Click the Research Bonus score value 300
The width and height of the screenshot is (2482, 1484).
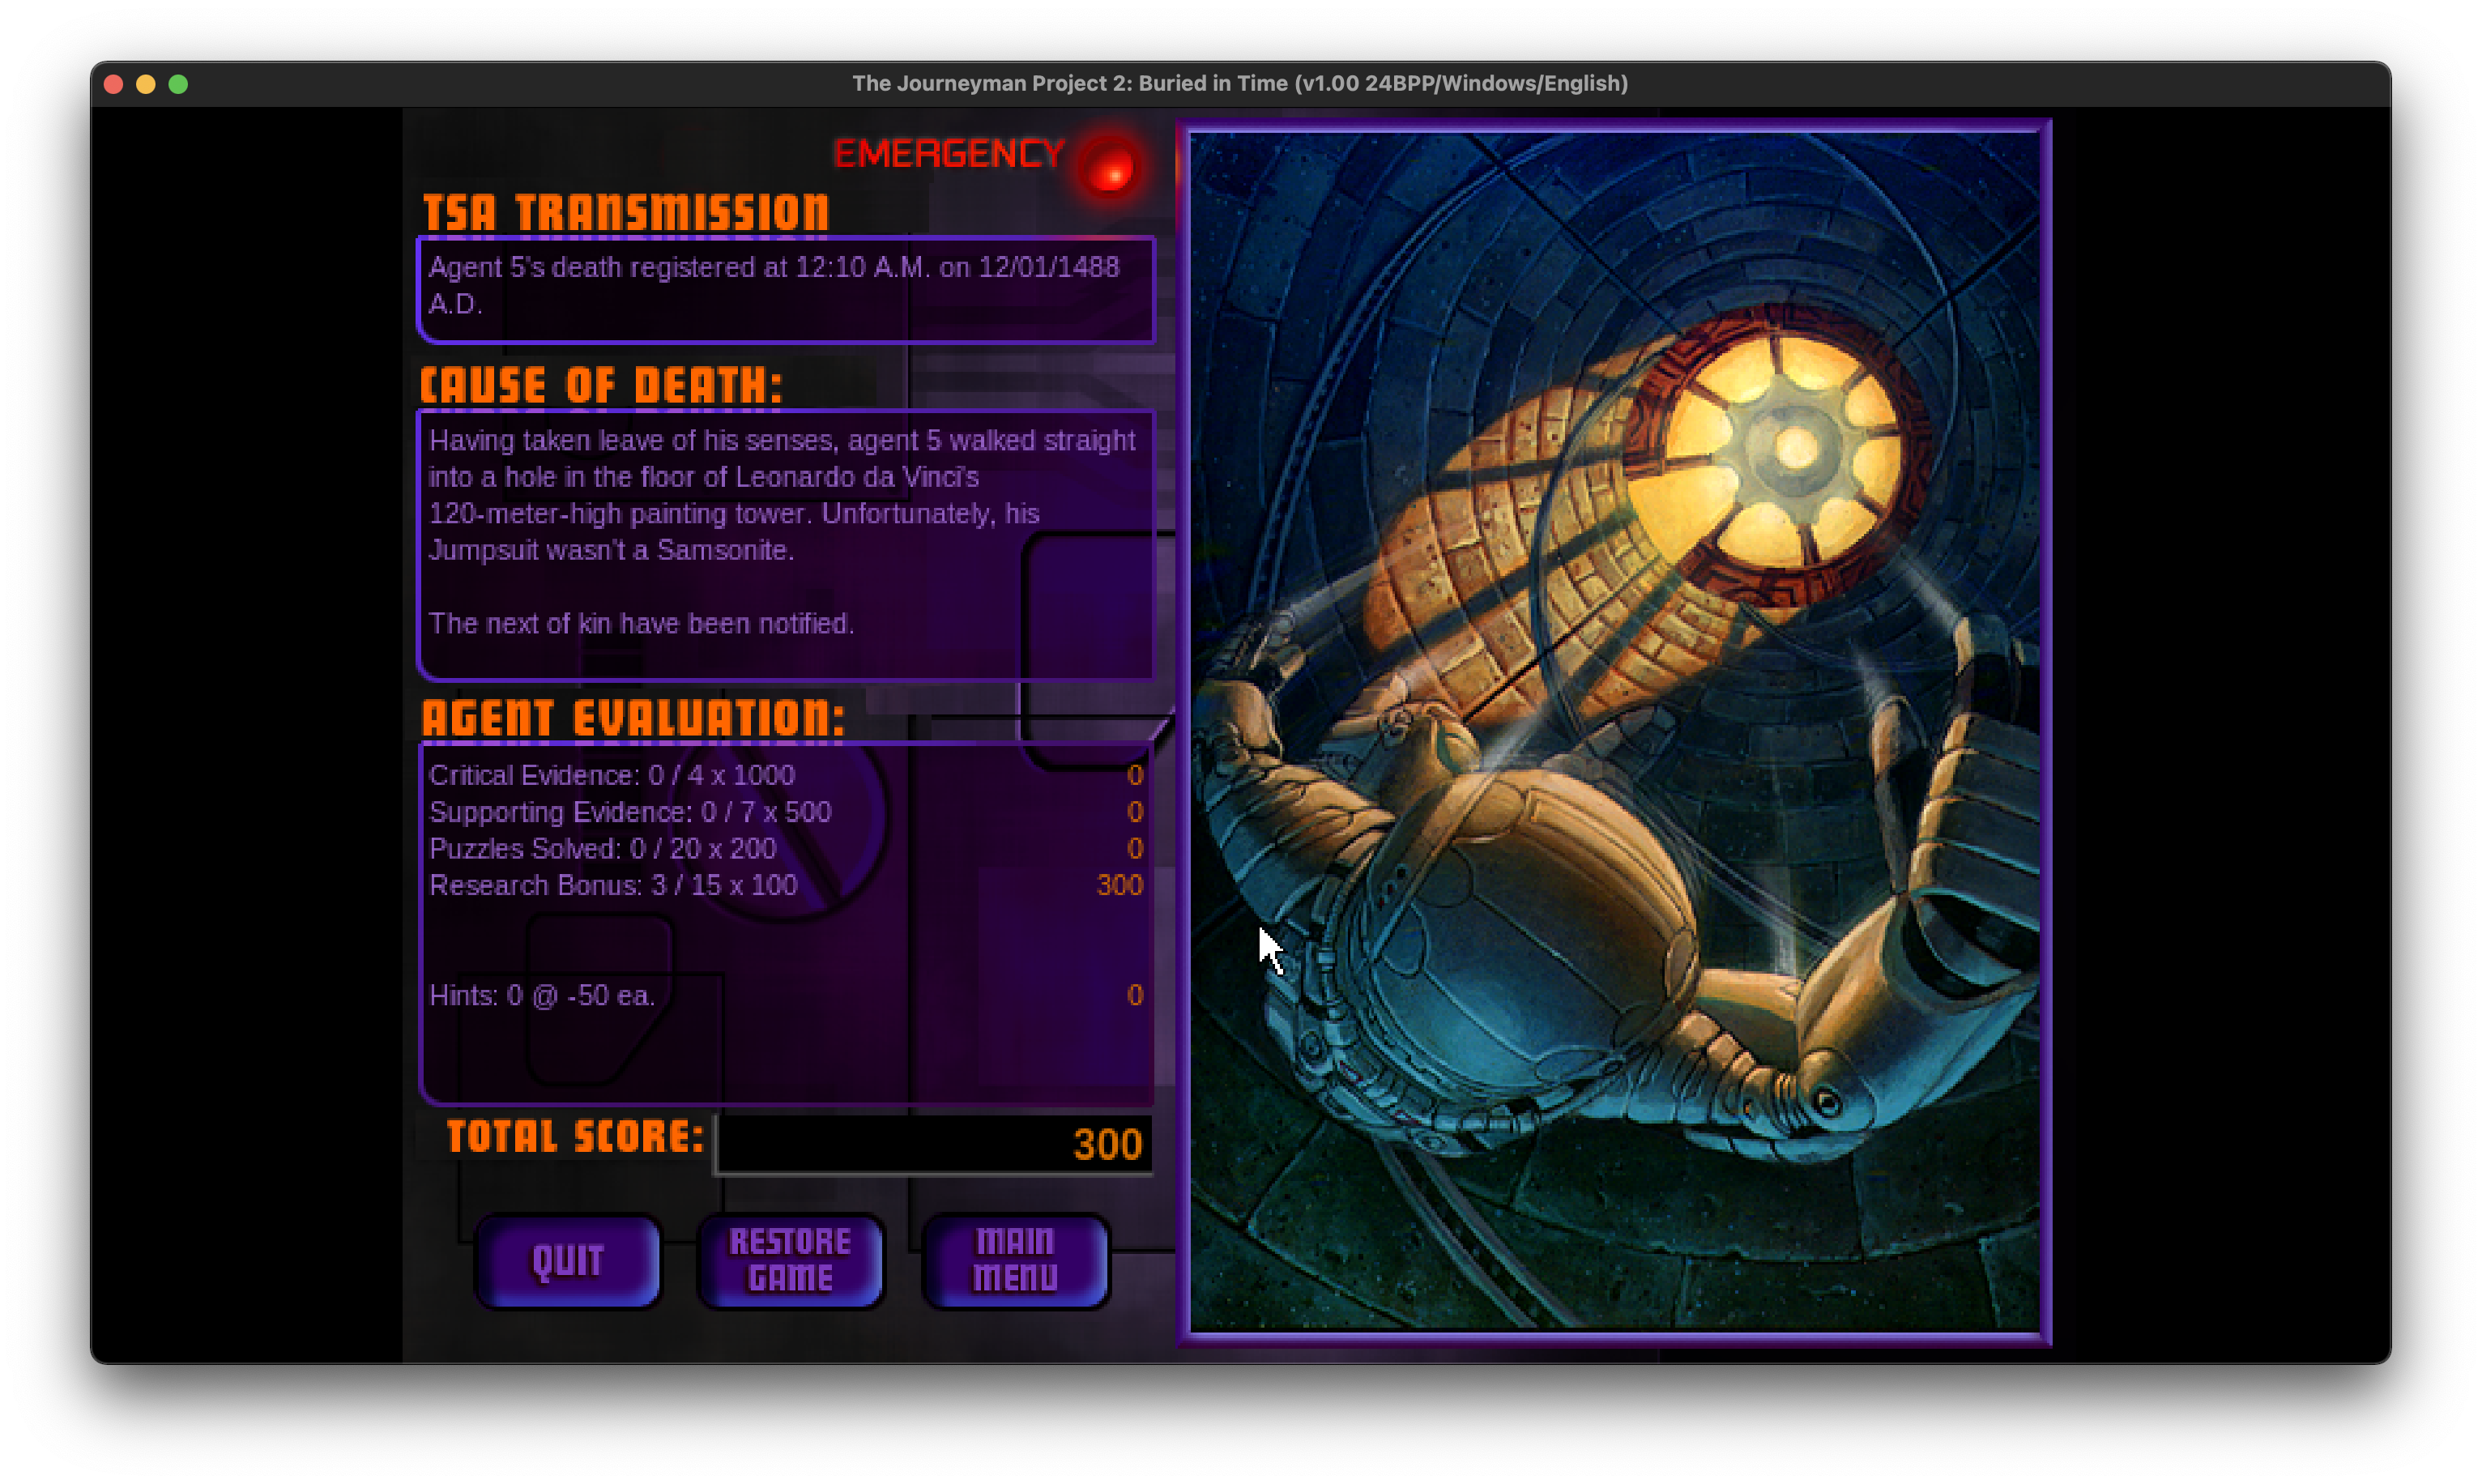(x=1119, y=885)
